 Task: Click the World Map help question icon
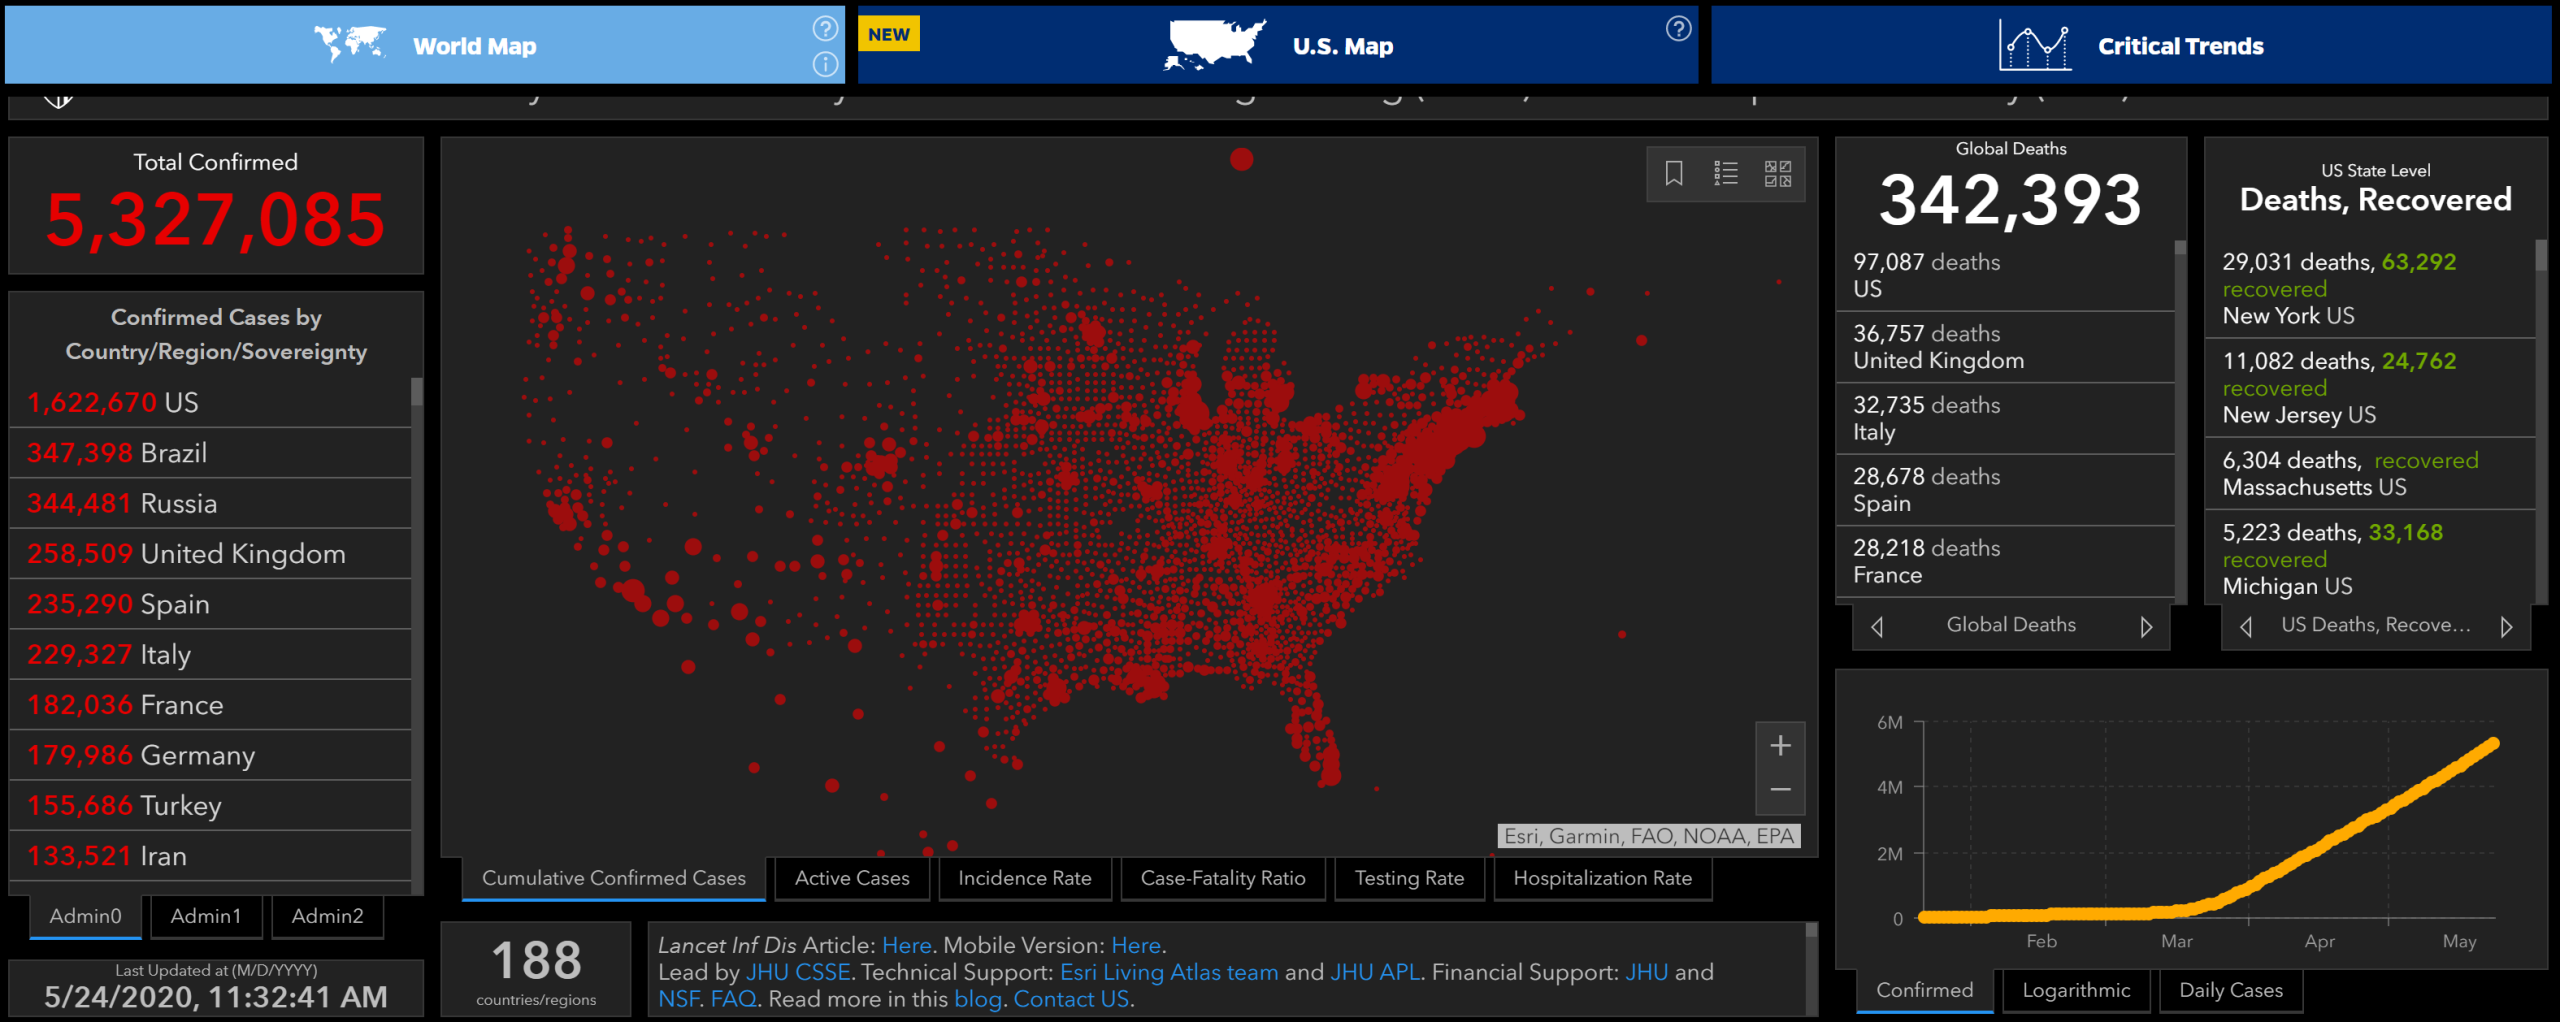click(x=825, y=28)
